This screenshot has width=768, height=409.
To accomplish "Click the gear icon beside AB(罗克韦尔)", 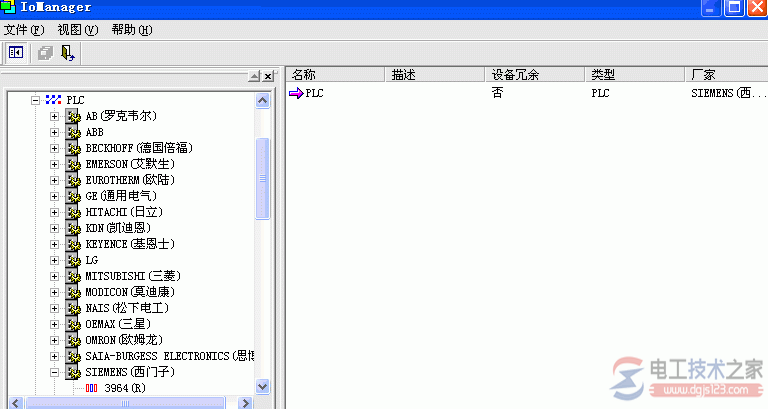I will click(x=73, y=117).
